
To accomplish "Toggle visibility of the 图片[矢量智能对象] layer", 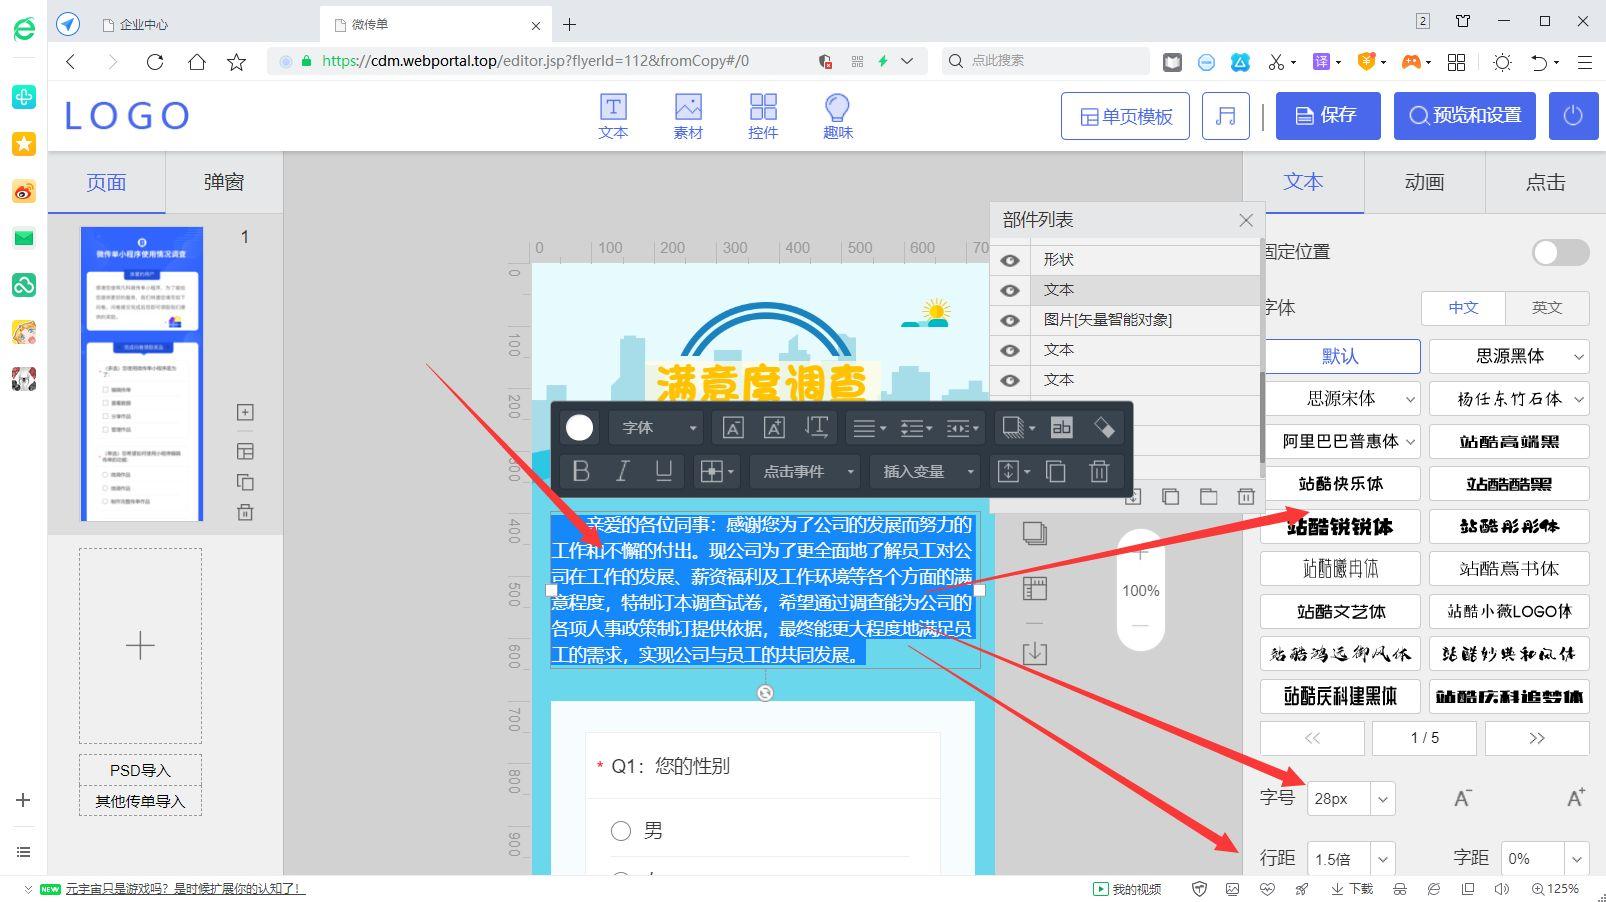I will coord(1010,320).
